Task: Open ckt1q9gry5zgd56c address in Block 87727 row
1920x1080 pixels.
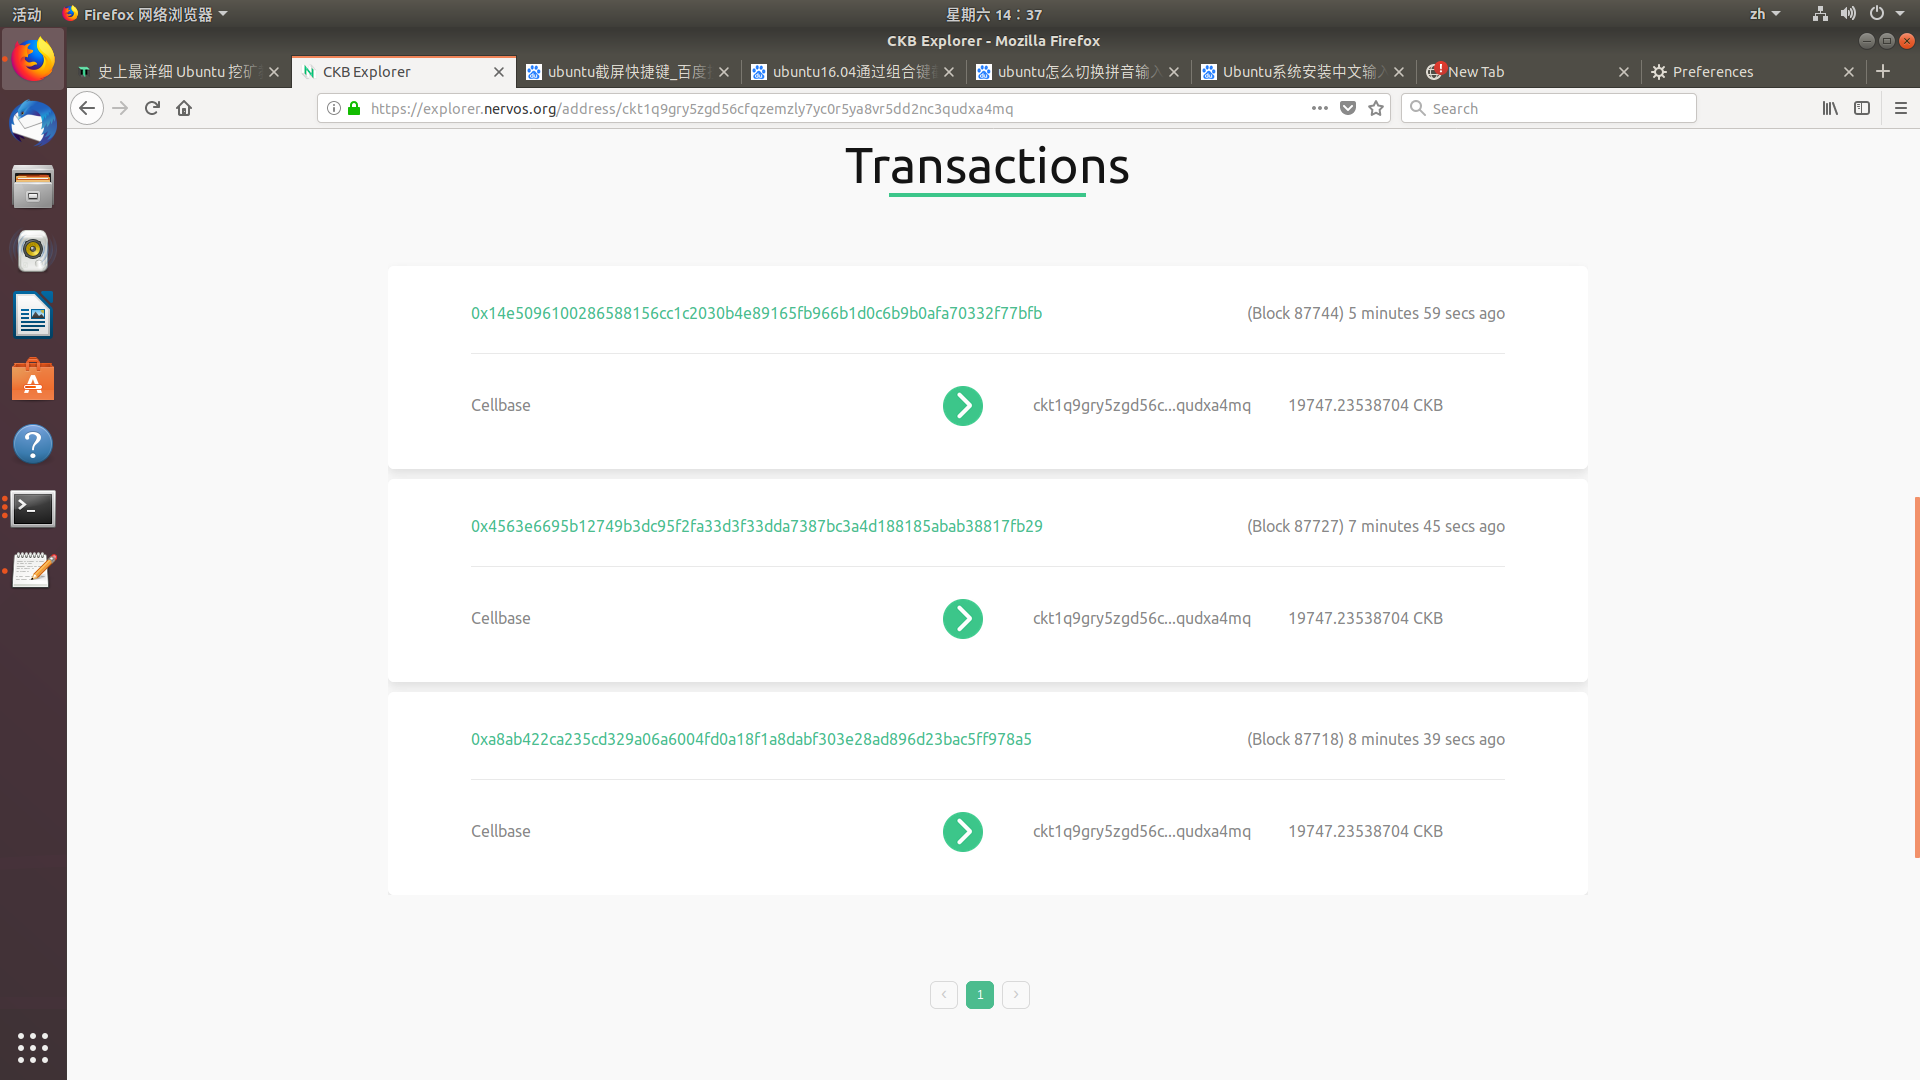Action: pyautogui.click(x=1141, y=618)
